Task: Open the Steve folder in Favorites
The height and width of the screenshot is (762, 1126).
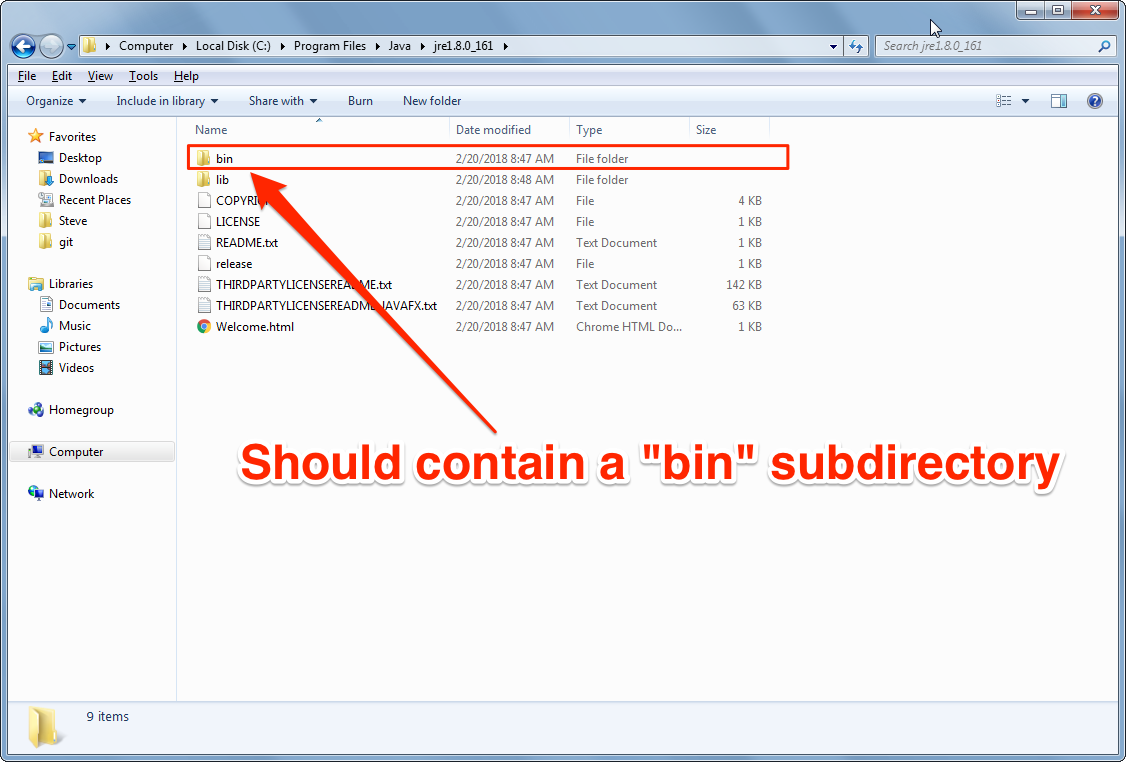Action: pos(73,221)
